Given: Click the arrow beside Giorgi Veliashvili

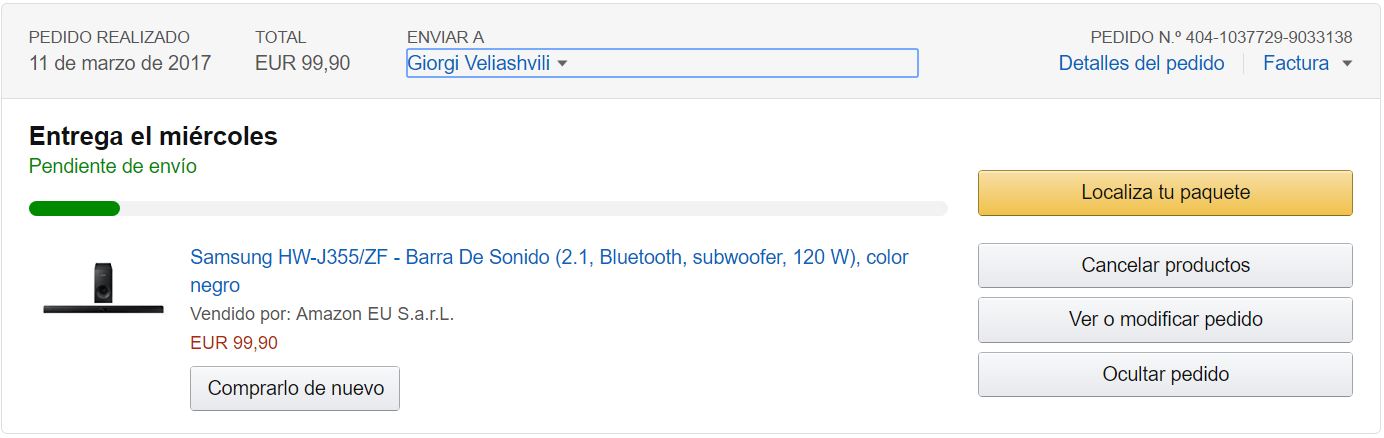Looking at the screenshot, I should (x=562, y=64).
